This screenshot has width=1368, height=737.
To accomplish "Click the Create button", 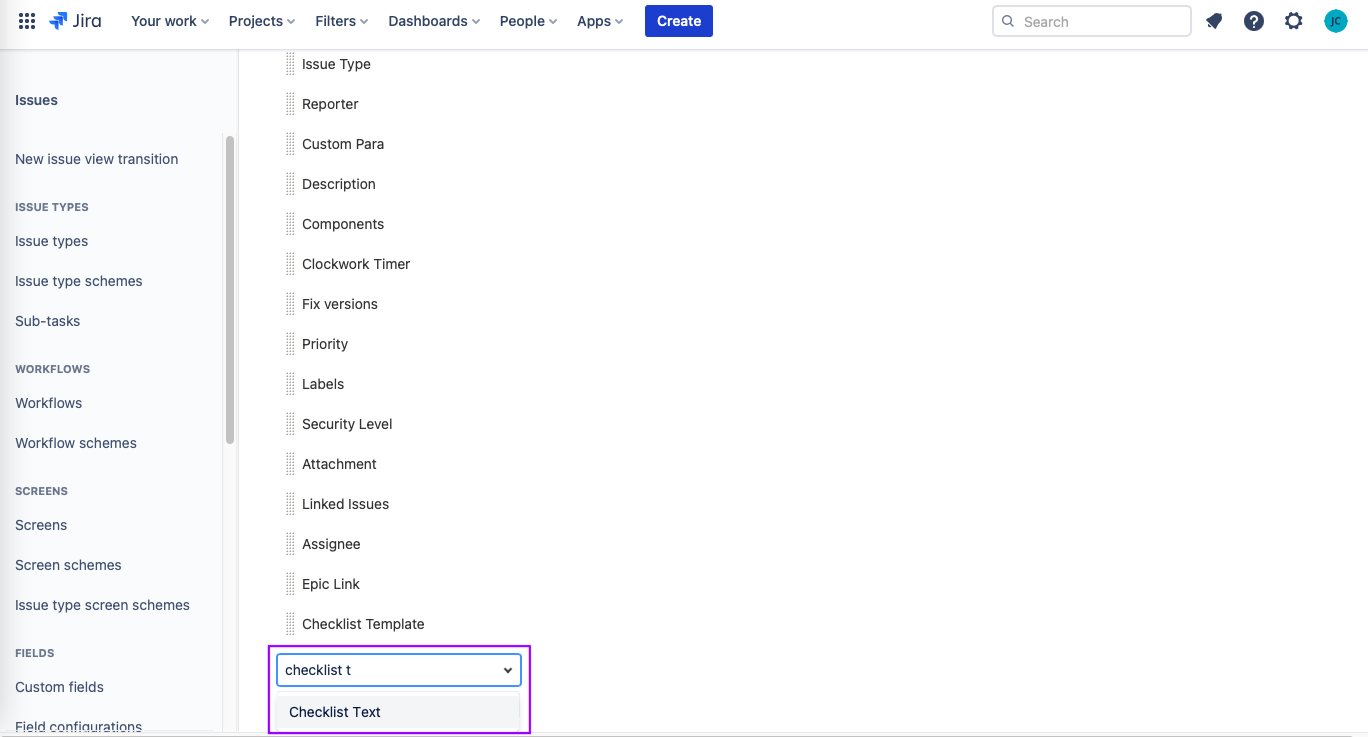I will tap(678, 20).
